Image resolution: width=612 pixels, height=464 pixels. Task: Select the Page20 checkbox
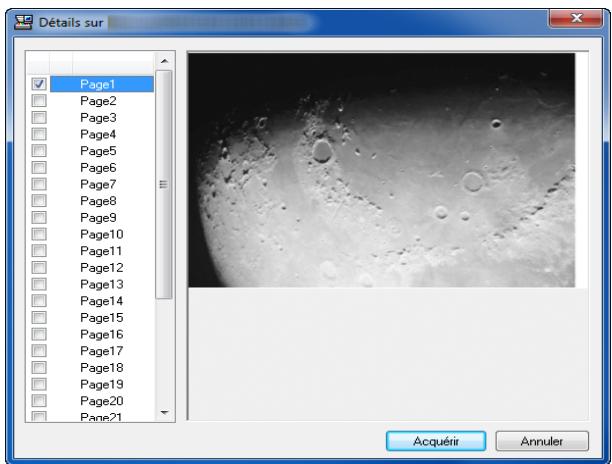point(38,400)
